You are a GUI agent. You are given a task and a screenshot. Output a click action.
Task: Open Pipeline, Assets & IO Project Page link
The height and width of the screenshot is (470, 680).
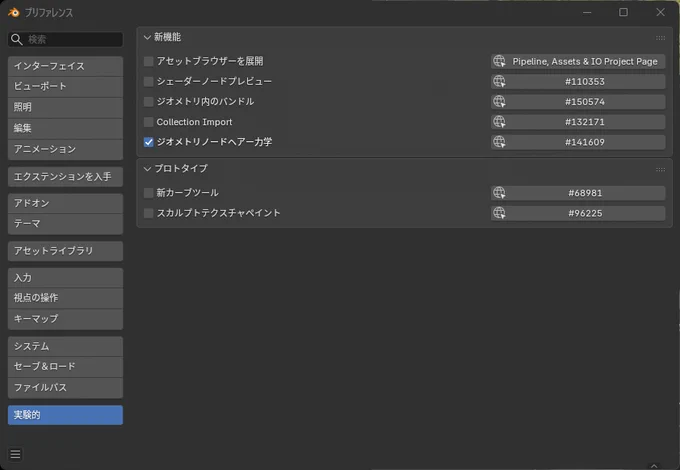point(578,61)
